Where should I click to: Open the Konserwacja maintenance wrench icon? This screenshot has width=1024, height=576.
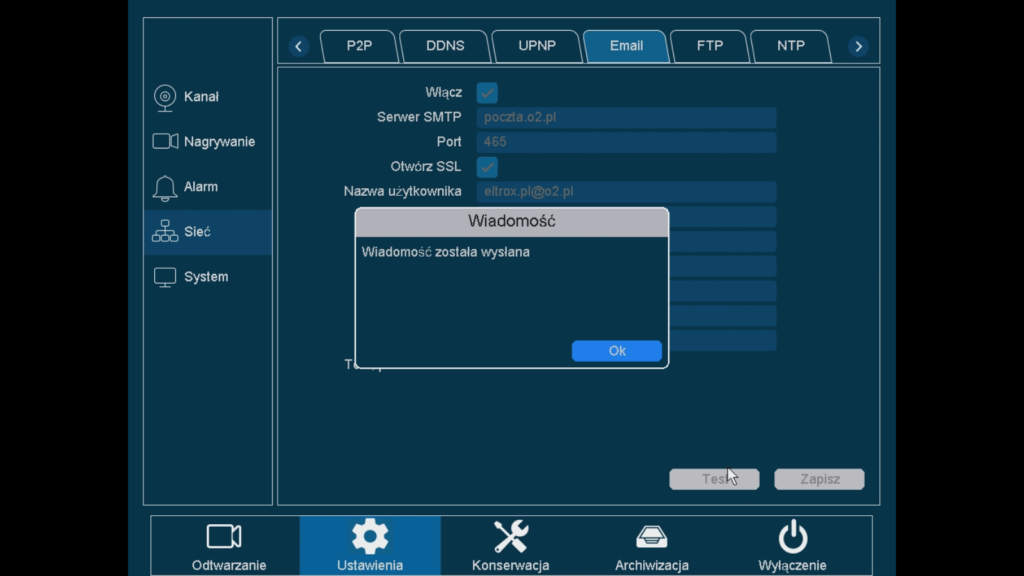(x=510, y=536)
